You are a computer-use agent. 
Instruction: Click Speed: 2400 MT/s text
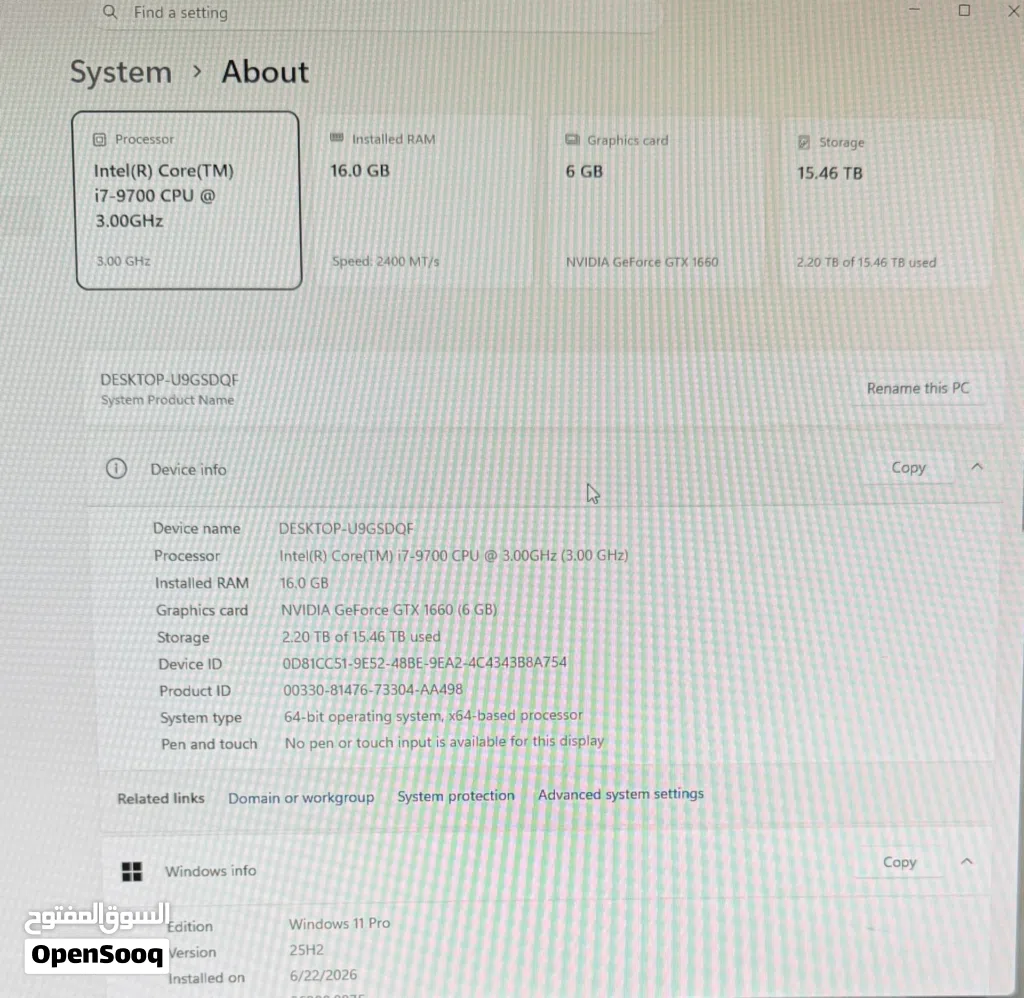(x=385, y=261)
